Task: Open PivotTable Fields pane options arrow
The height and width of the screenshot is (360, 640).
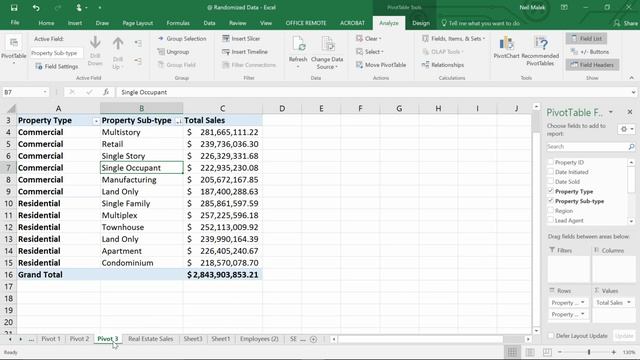Action: [x=611, y=112]
